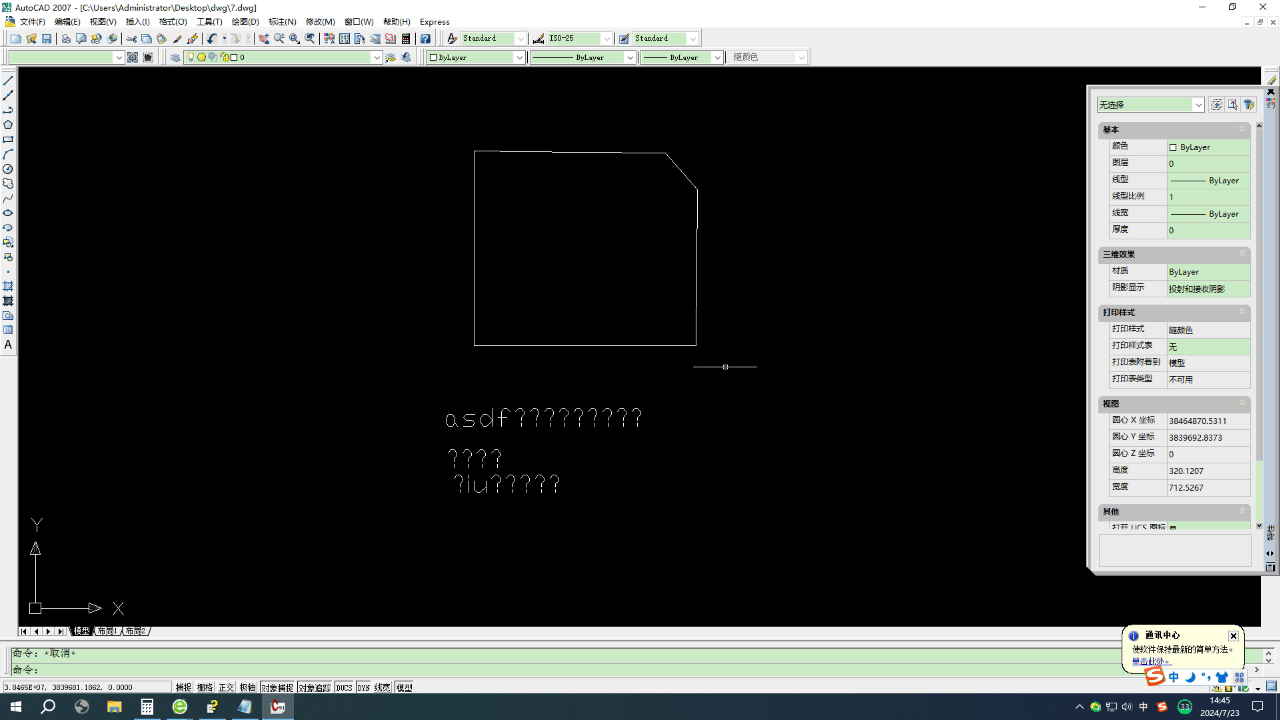Open the ByLayer color control dropdown
Viewport: 1280px width, 720px height.
(x=519, y=57)
